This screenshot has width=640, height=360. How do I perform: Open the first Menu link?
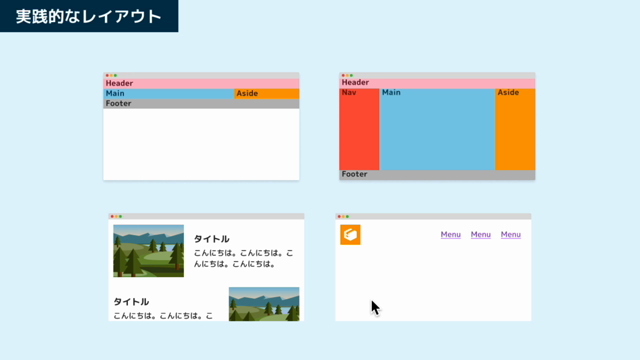451,235
